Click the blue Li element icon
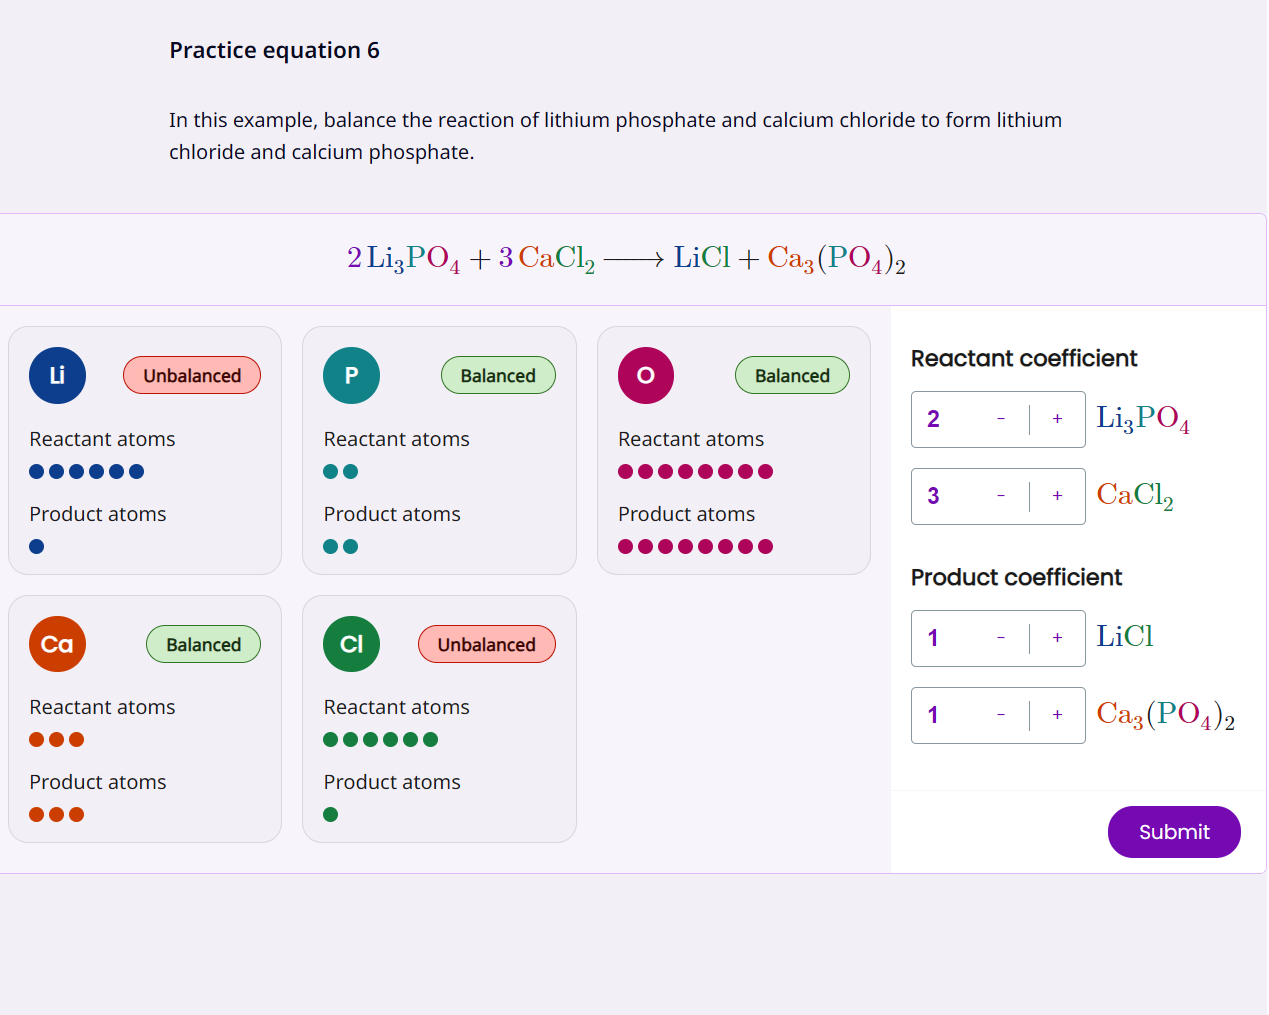Screen dimensions: 1269x1015 [x=57, y=376]
